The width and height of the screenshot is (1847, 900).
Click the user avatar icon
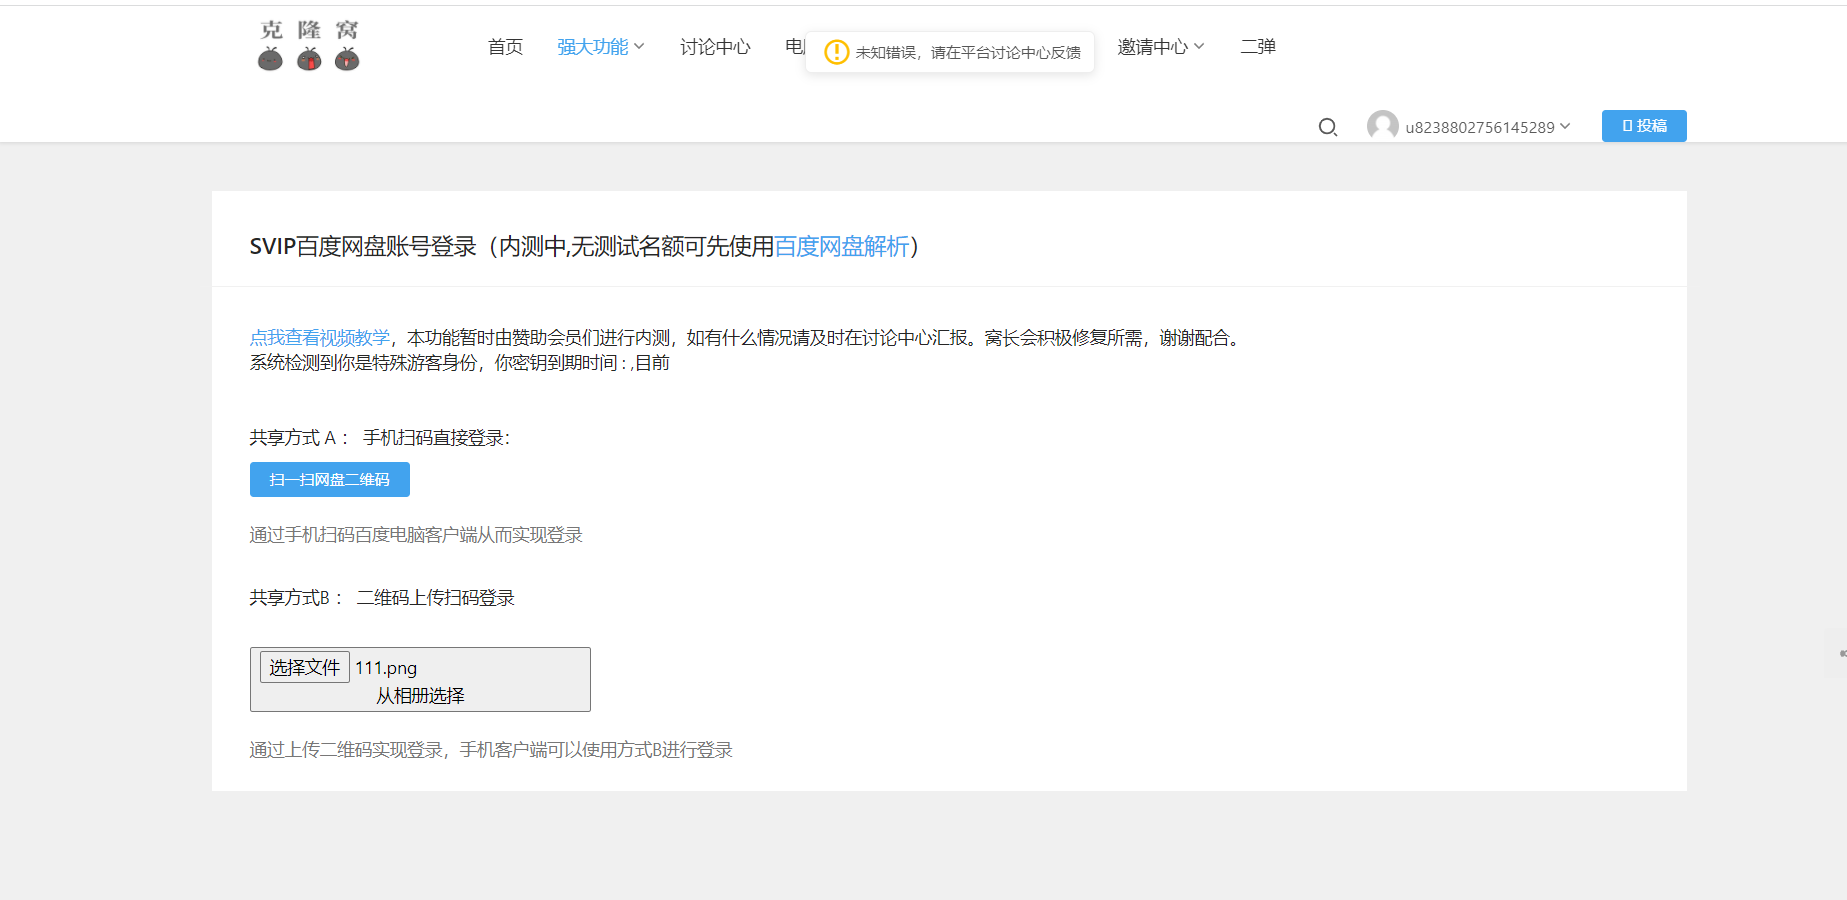pyautogui.click(x=1382, y=126)
